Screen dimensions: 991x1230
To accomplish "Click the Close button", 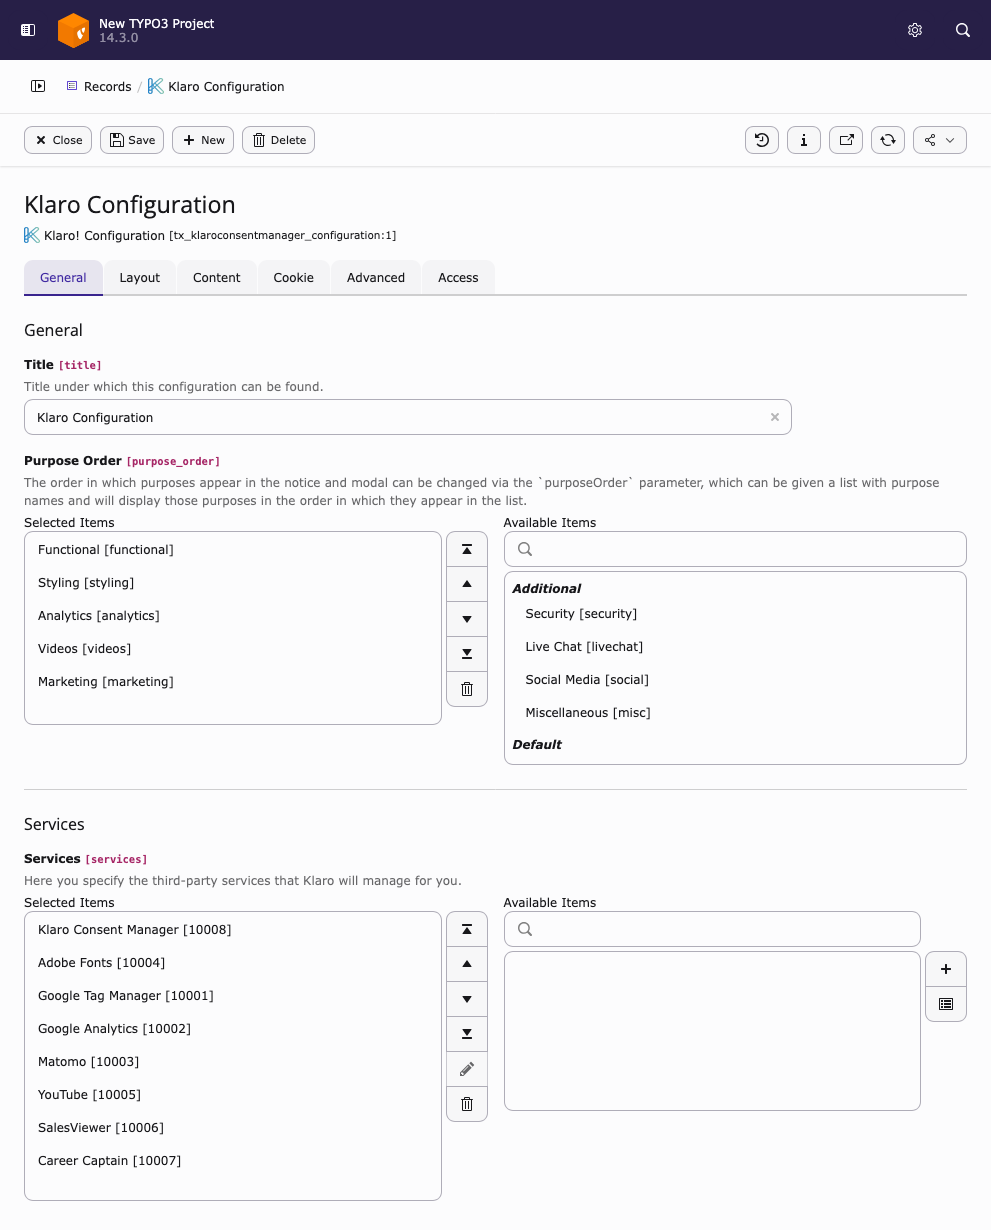I will (x=58, y=140).
